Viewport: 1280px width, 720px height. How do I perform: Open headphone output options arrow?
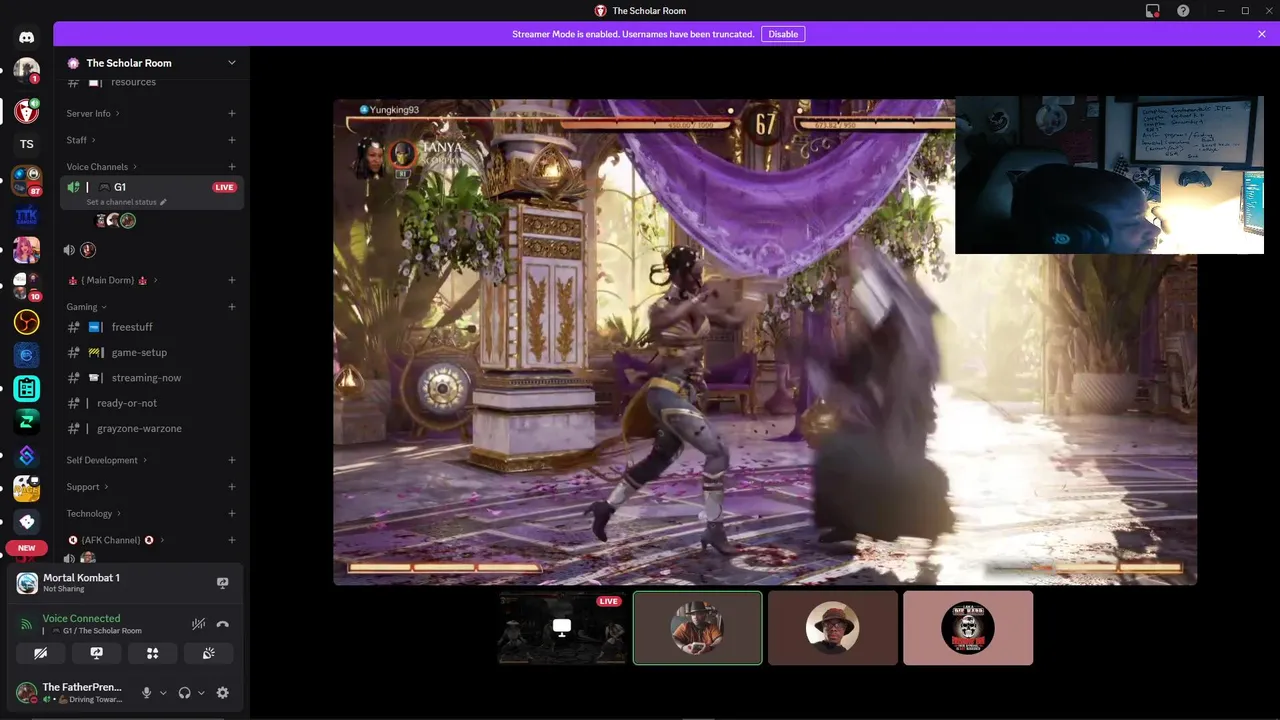coord(201,693)
